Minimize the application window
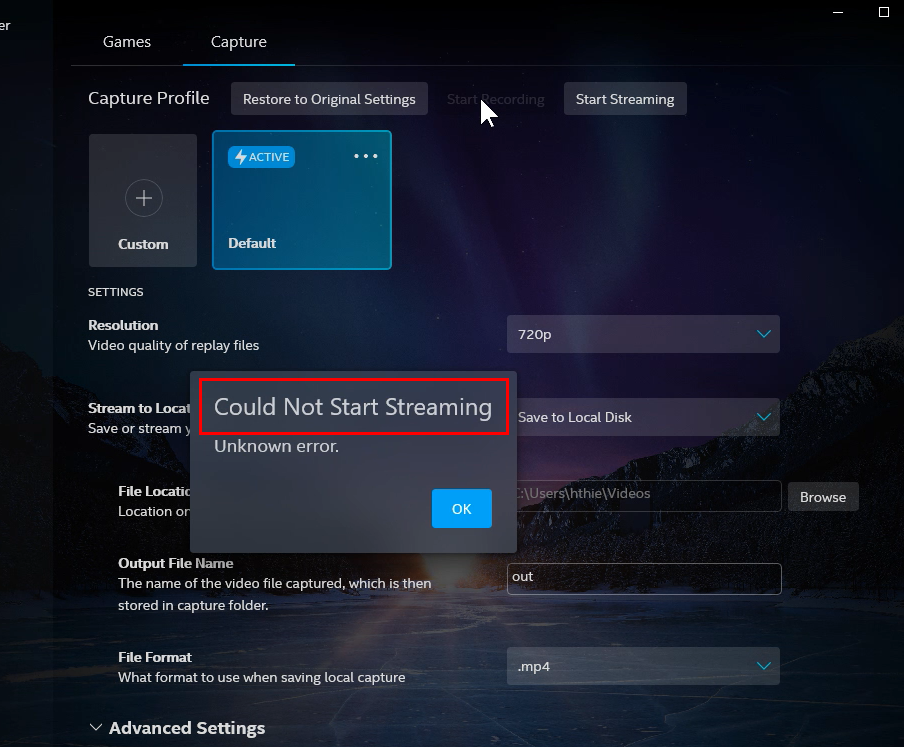904x747 pixels. [x=837, y=12]
